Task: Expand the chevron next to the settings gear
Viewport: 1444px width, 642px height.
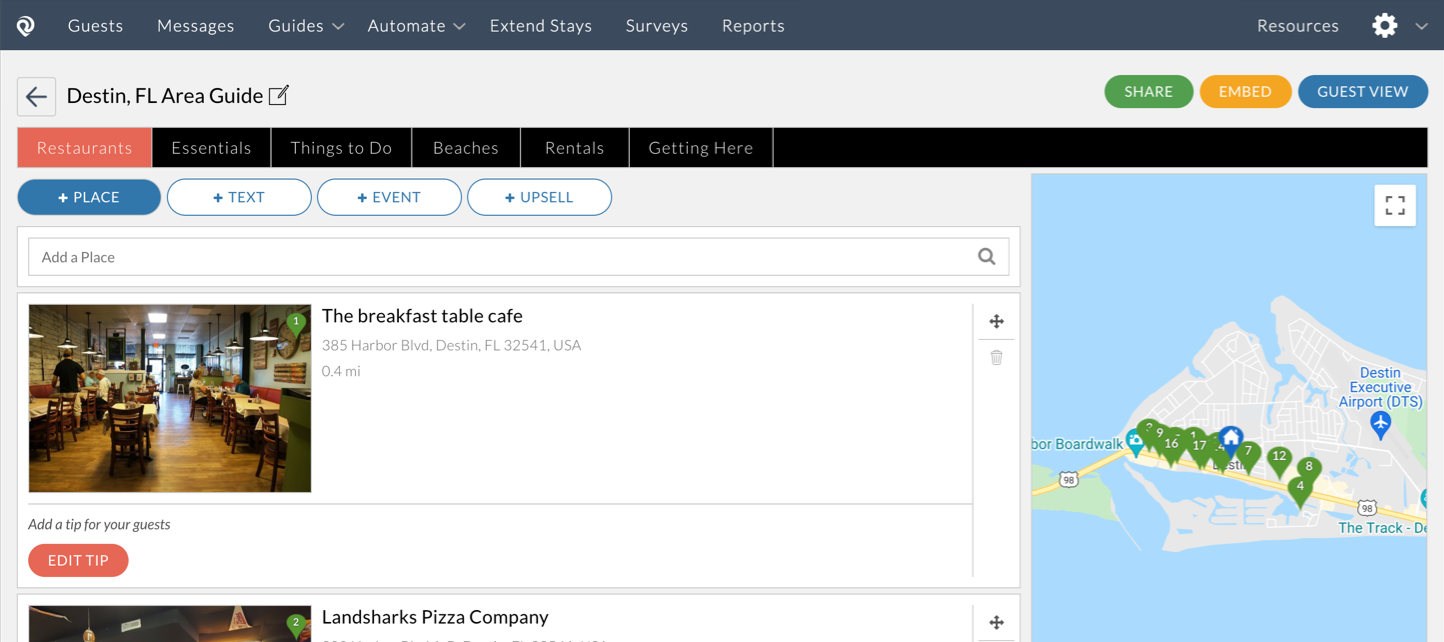Action: (x=1421, y=27)
